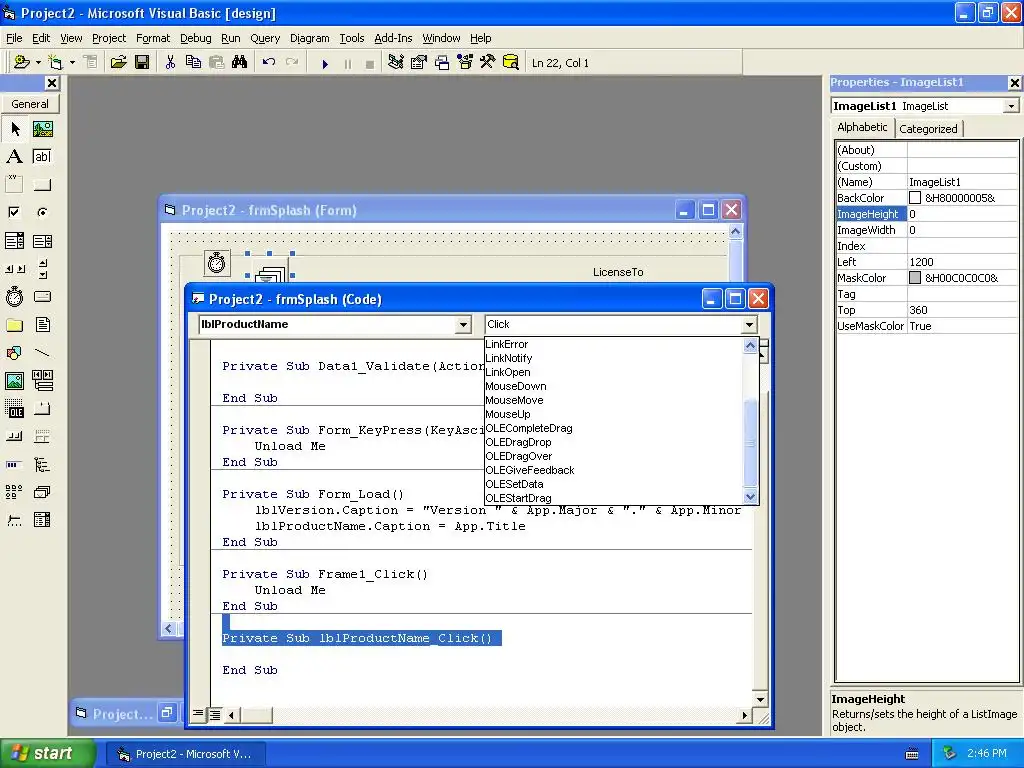1024x768 pixels.
Task: Choose OLEStartDrag from the procedure list
Action: coord(518,498)
